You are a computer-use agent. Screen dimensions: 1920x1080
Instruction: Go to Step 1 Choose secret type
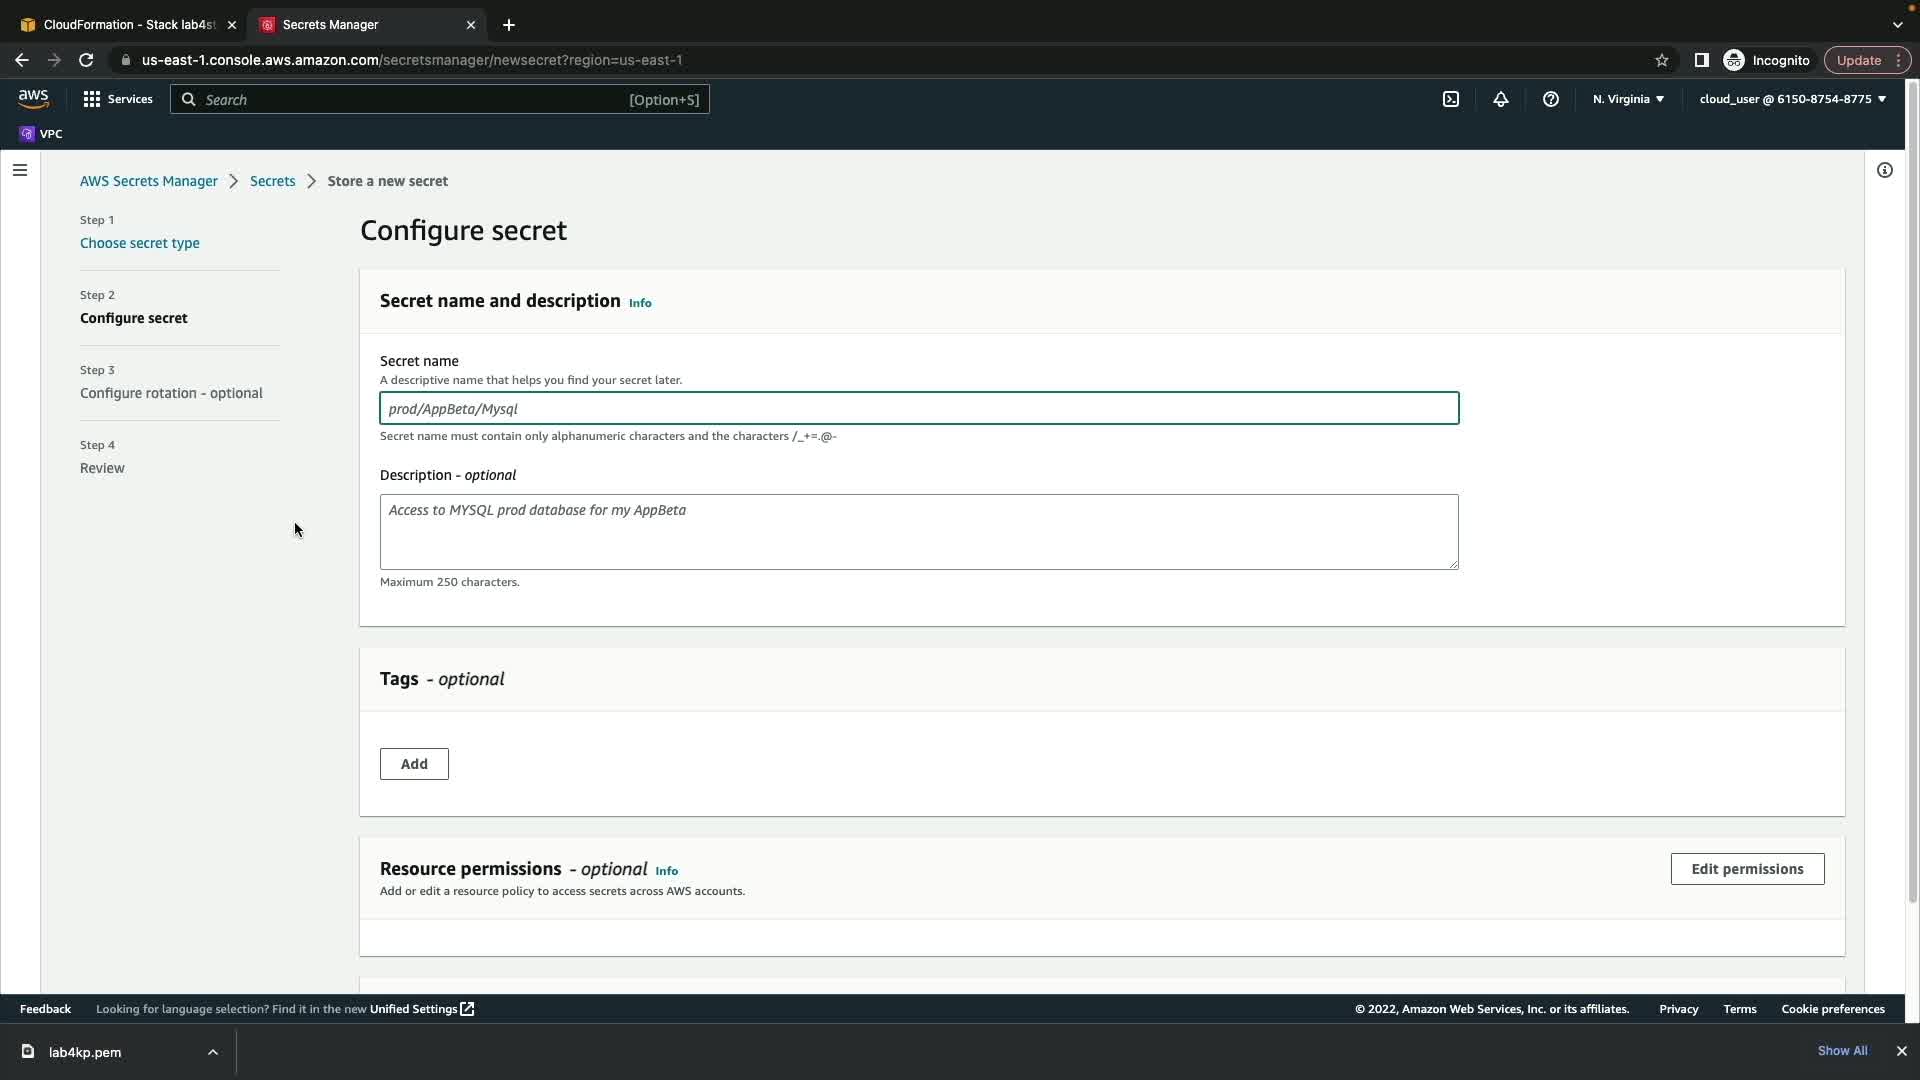[x=139, y=243]
